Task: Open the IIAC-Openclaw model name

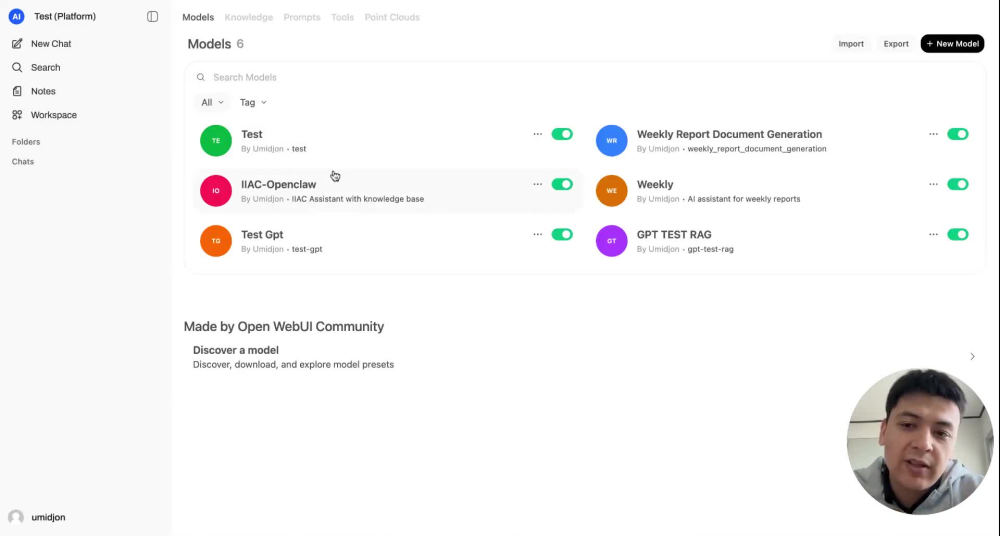Action: 279,184
